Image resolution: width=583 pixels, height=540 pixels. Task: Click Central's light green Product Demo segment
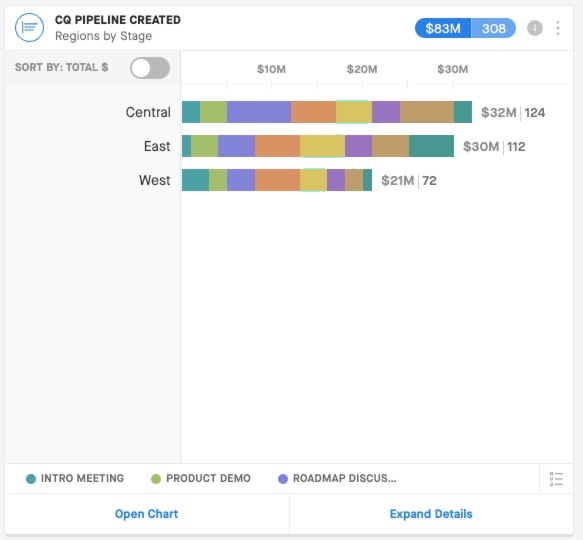click(x=213, y=112)
